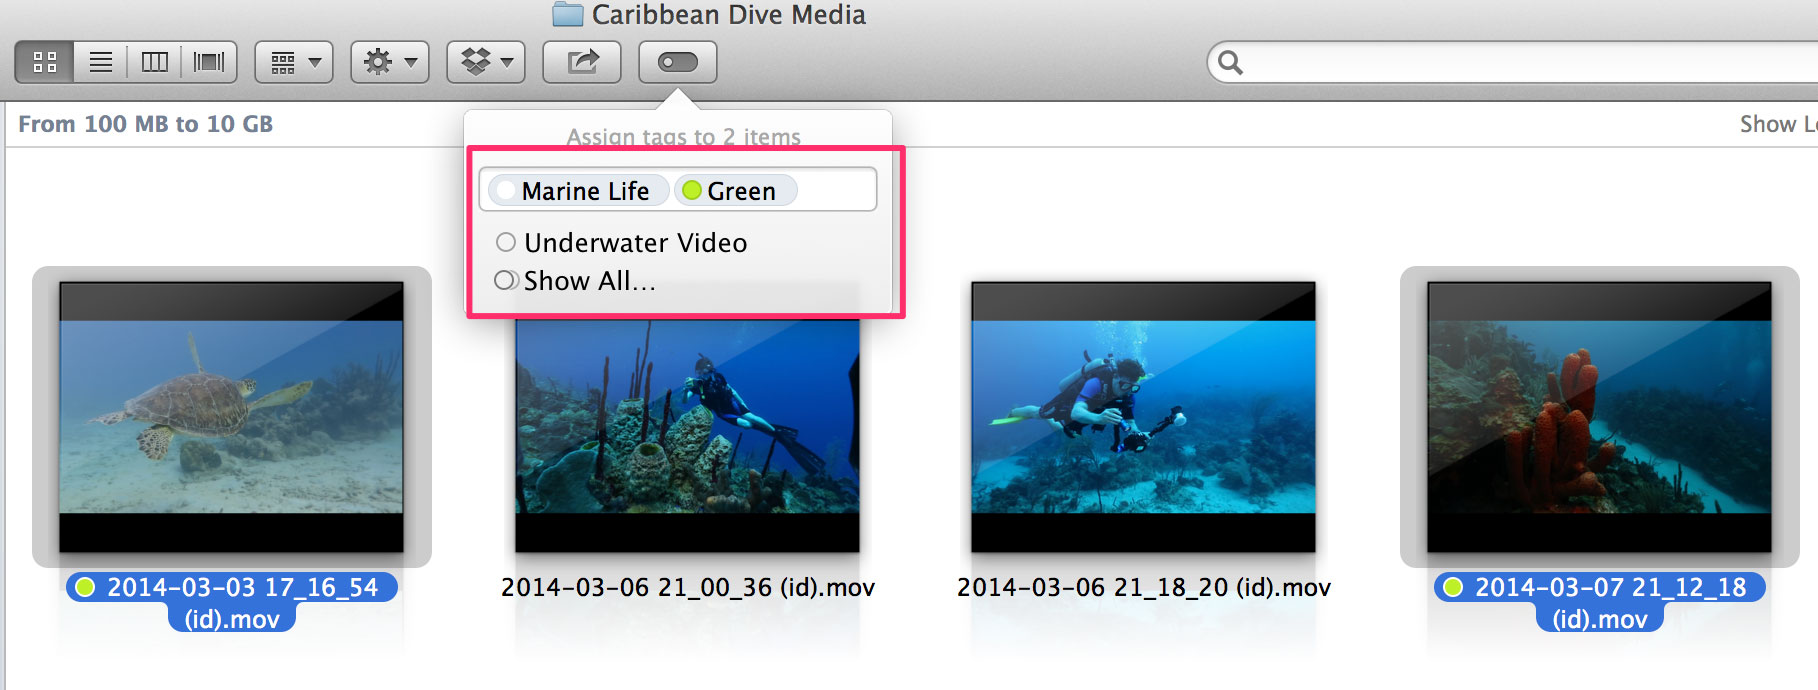
Task: Open the Dropbox toolbar menu
Action: 486,62
